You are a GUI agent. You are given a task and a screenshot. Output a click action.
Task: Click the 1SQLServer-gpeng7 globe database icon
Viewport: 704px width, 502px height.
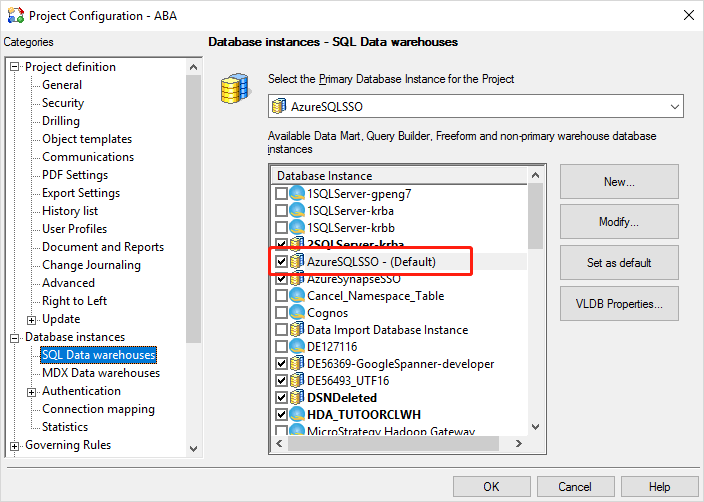click(297, 193)
